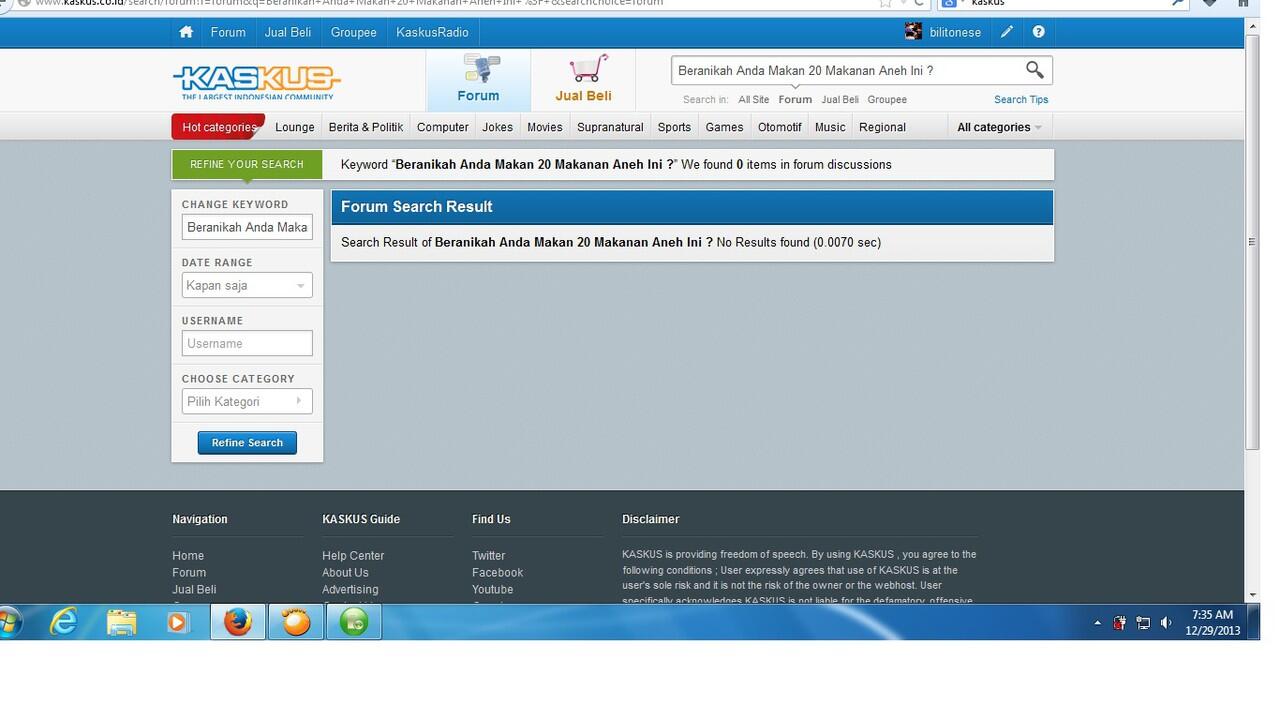
Task: Click the orange round app in taskbar
Action: tap(296, 622)
